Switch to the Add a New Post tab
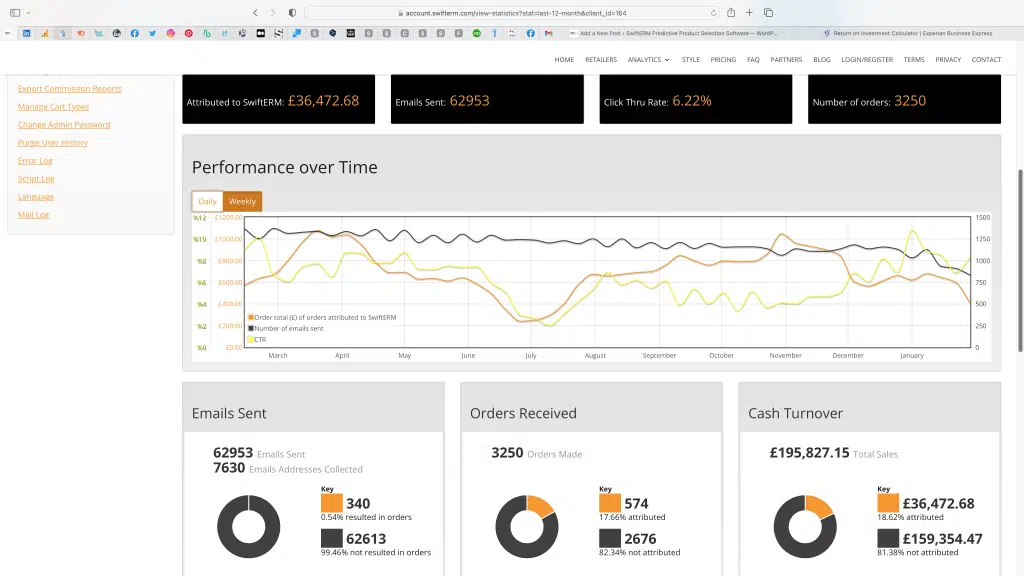1024x576 pixels. click(x=673, y=33)
